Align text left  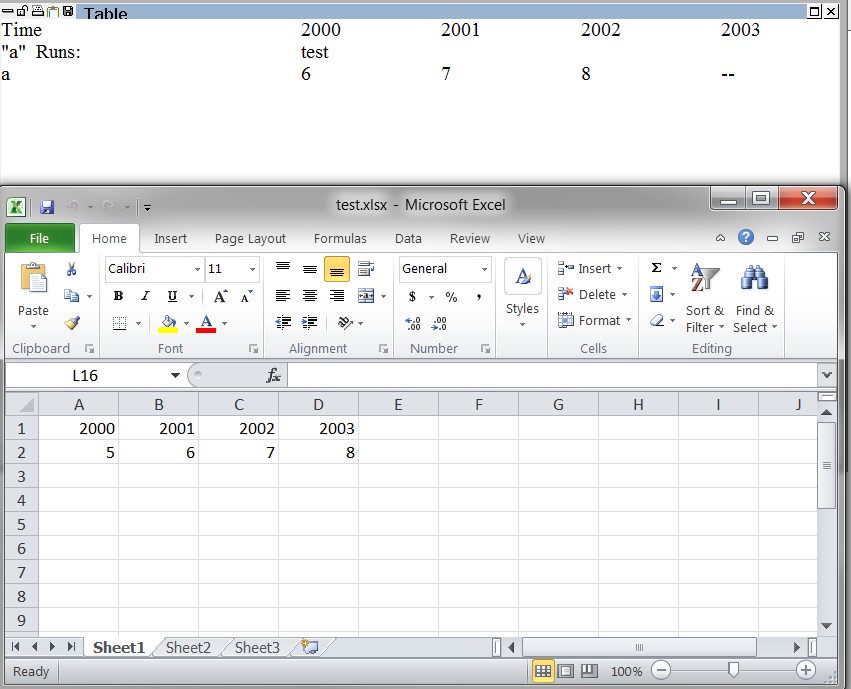pos(283,296)
